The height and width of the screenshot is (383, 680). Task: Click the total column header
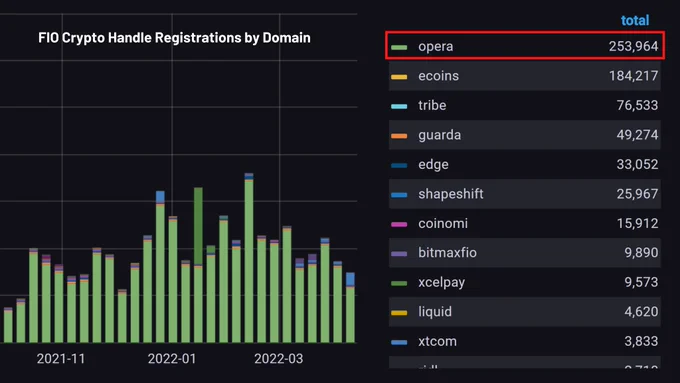[x=635, y=20]
